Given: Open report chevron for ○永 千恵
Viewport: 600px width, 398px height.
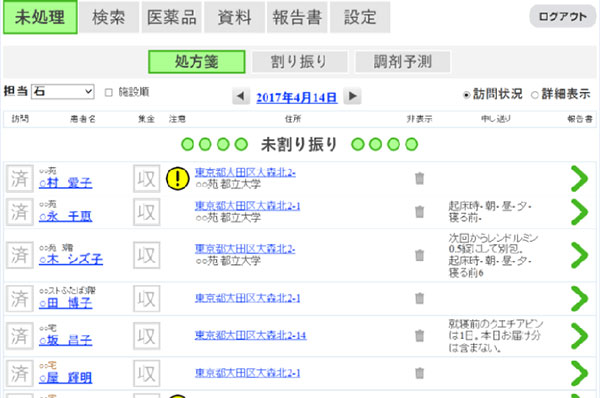Looking at the screenshot, I should [579, 212].
